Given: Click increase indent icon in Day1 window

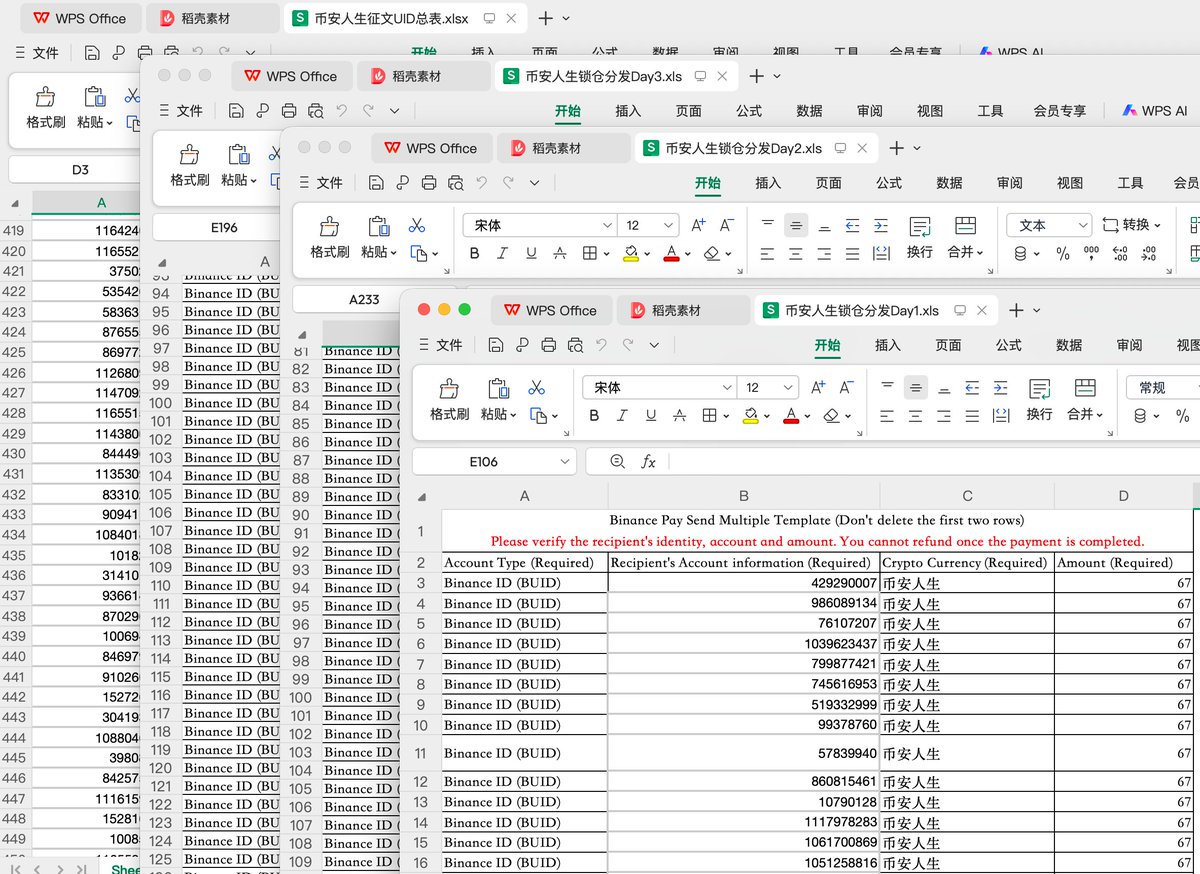Looking at the screenshot, I should (1000, 387).
